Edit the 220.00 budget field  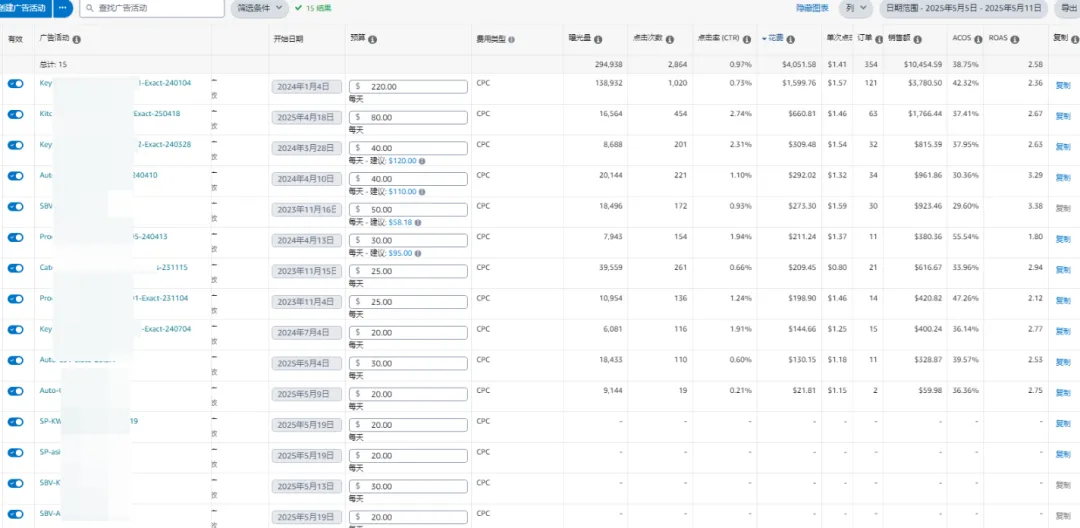pos(408,87)
